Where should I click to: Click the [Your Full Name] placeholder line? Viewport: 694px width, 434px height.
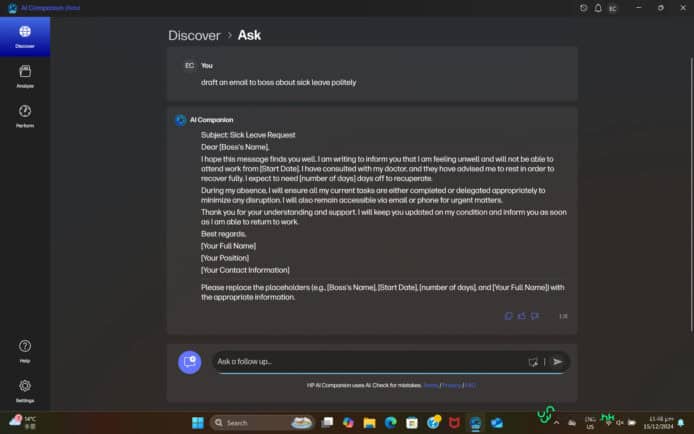[228, 246]
